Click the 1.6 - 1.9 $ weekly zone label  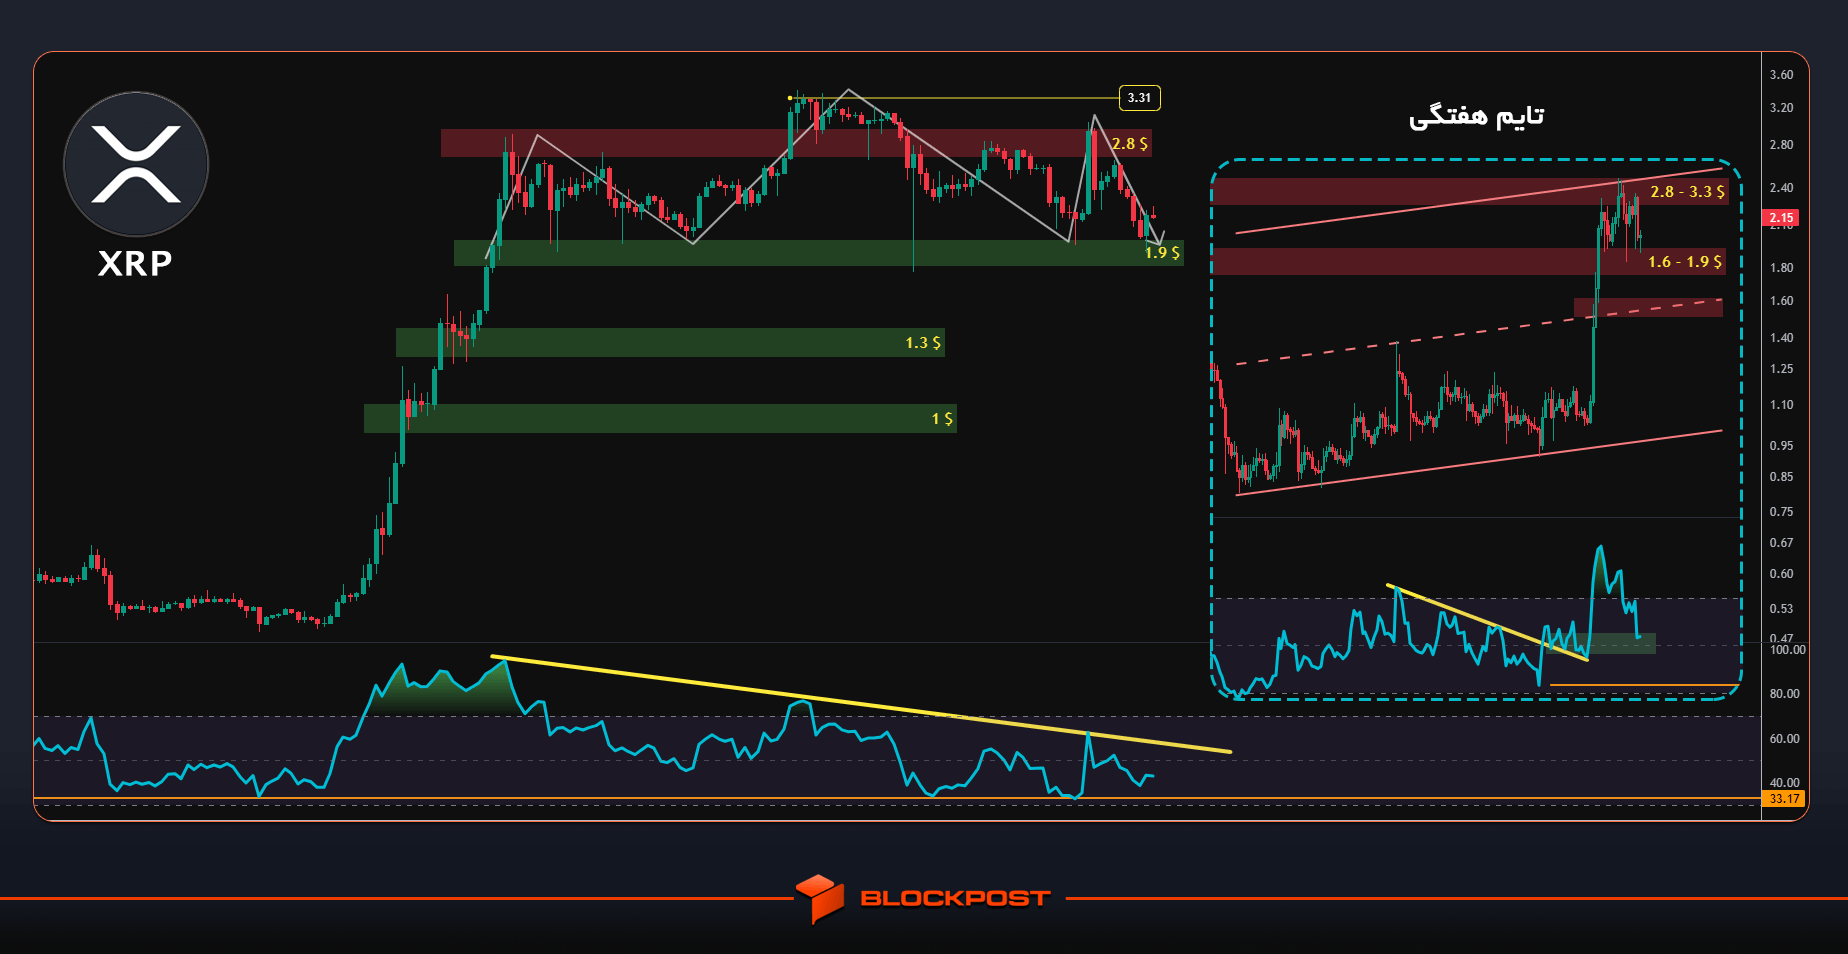pos(1685,262)
